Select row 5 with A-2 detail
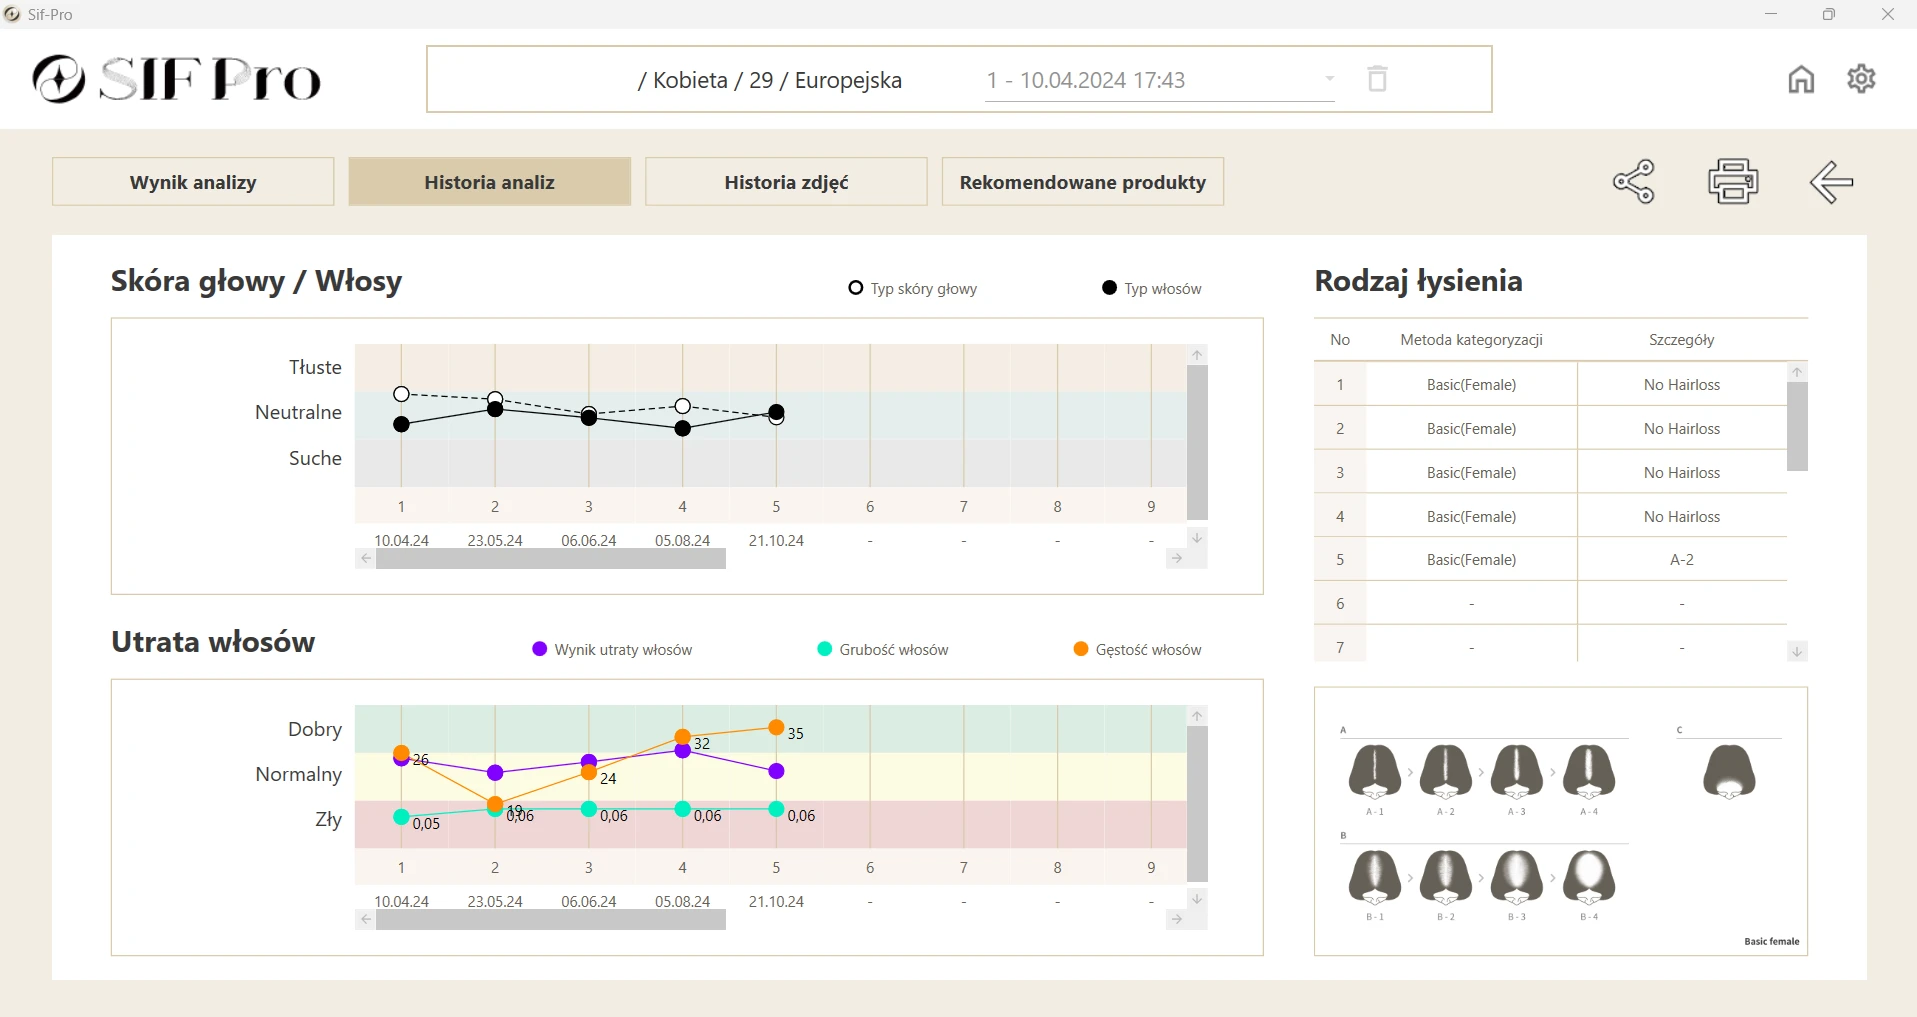1917x1017 pixels. [1681, 560]
